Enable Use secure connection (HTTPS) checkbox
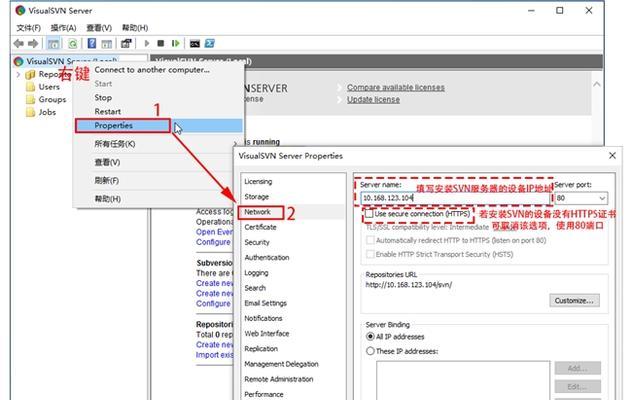The height and width of the screenshot is (400, 632). click(370, 214)
